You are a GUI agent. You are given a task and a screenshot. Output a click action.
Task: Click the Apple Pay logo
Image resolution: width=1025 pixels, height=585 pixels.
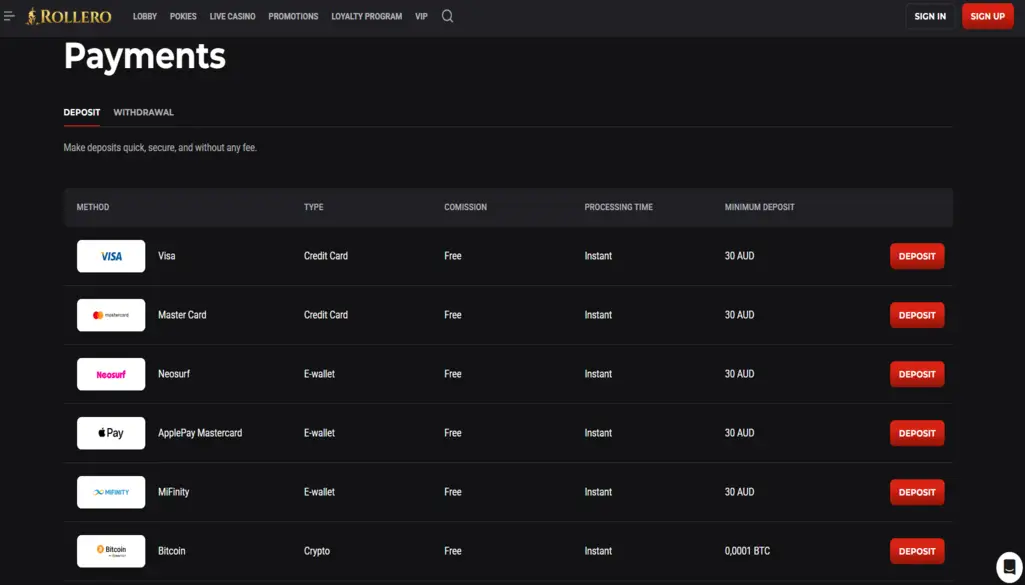pos(111,433)
